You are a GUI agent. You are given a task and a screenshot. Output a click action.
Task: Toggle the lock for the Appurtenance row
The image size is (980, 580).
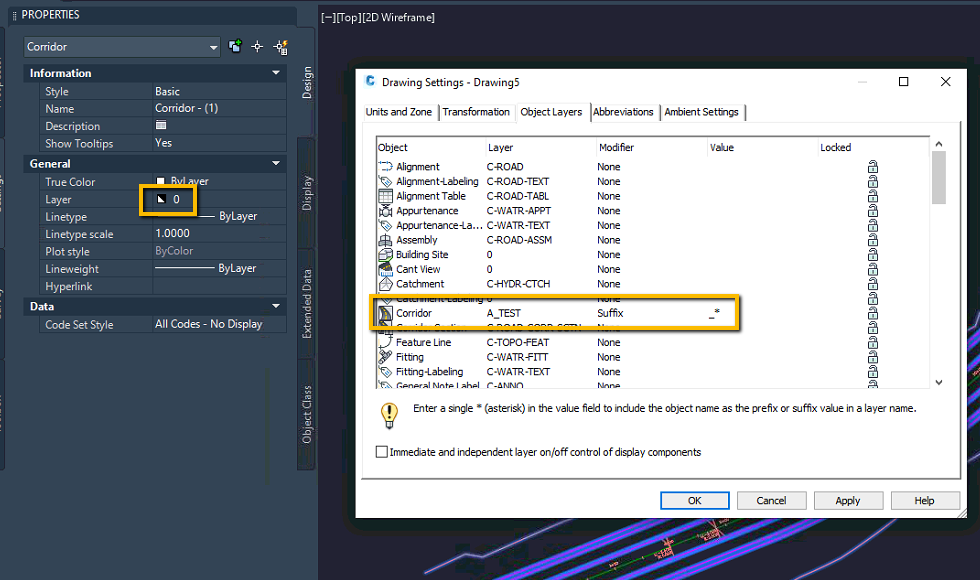click(x=872, y=211)
